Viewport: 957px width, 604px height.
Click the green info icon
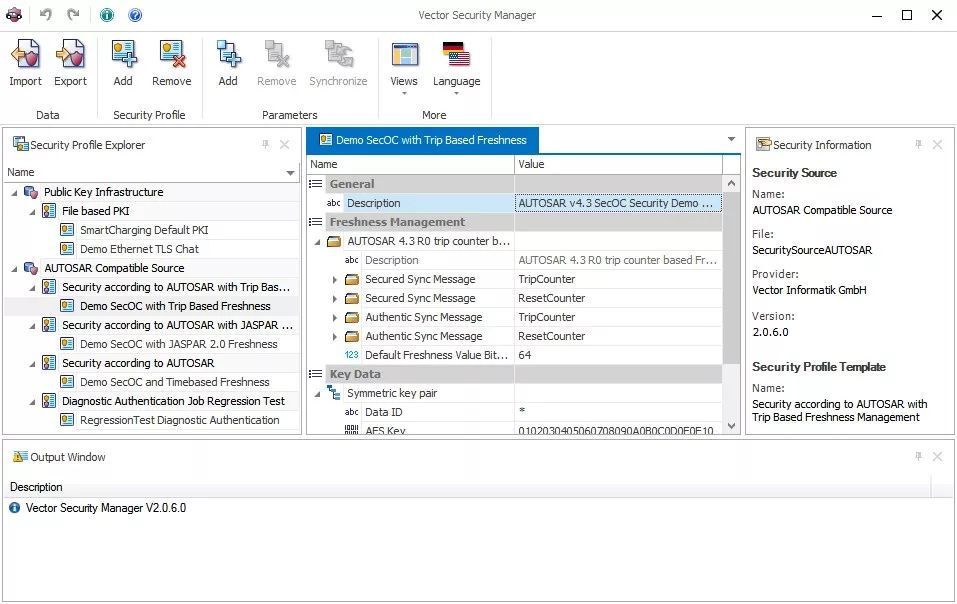[x=107, y=15]
